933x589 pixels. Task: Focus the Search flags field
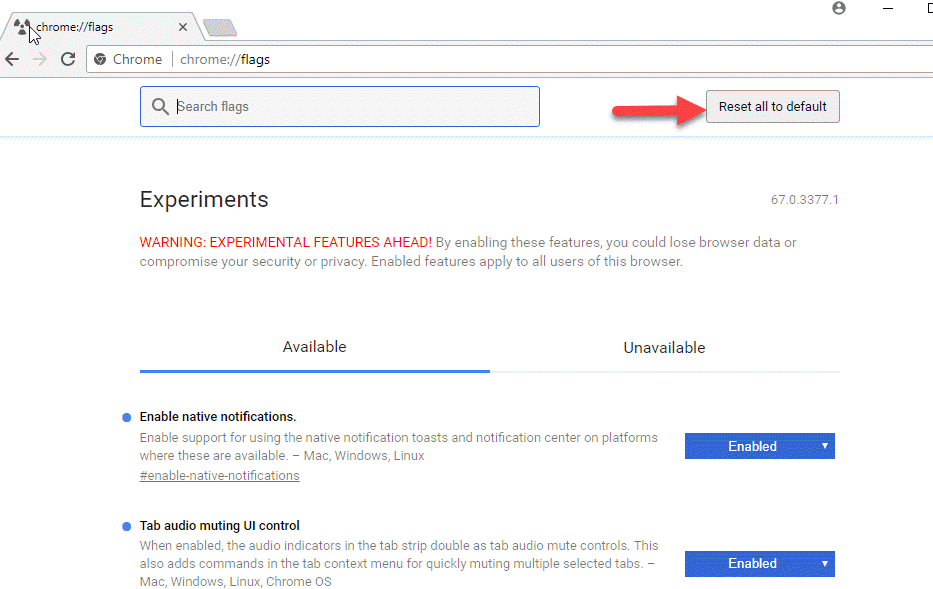coord(340,106)
